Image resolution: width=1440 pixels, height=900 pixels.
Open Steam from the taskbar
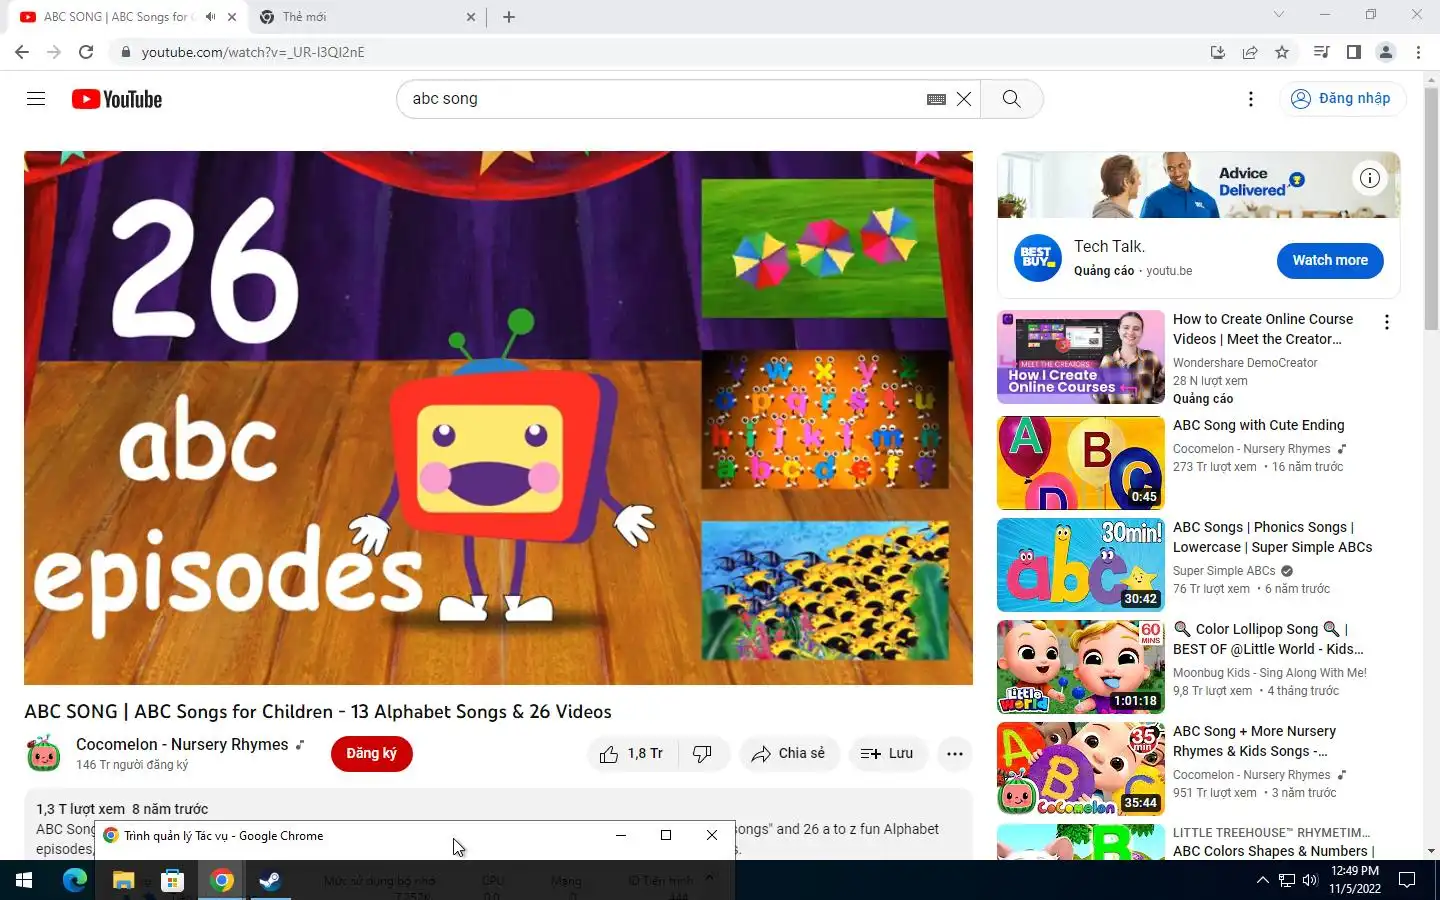click(x=270, y=880)
